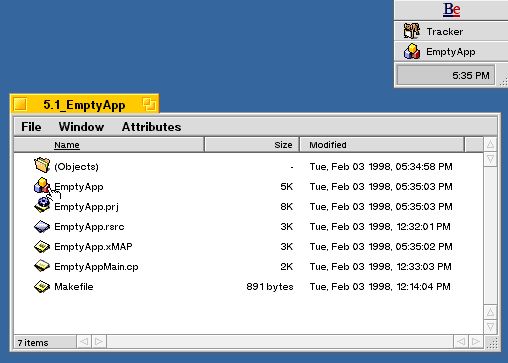Screen dimensions: 508x363
Task: Select the EmptyApp.prj project file icon
Action: tap(42, 205)
